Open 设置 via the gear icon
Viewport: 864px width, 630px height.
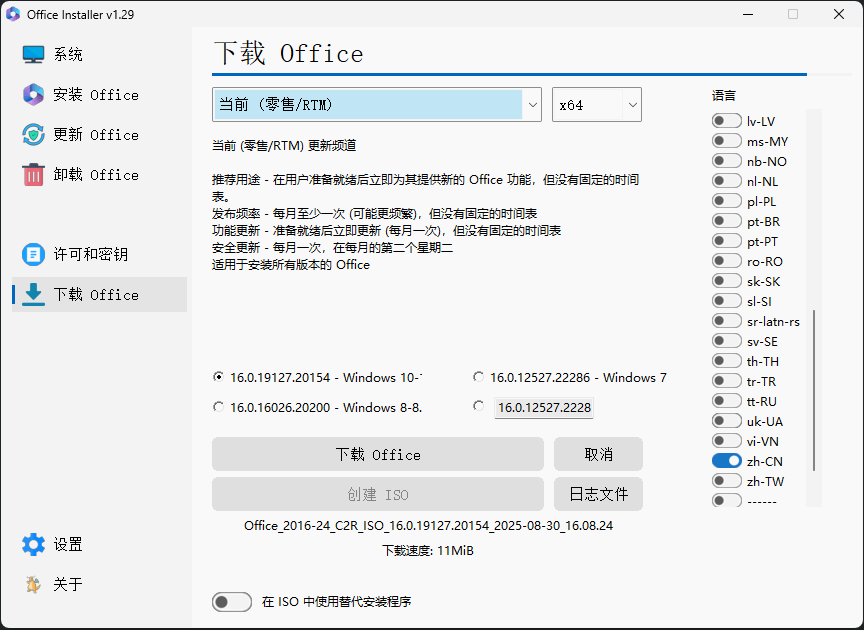coord(31,544)
